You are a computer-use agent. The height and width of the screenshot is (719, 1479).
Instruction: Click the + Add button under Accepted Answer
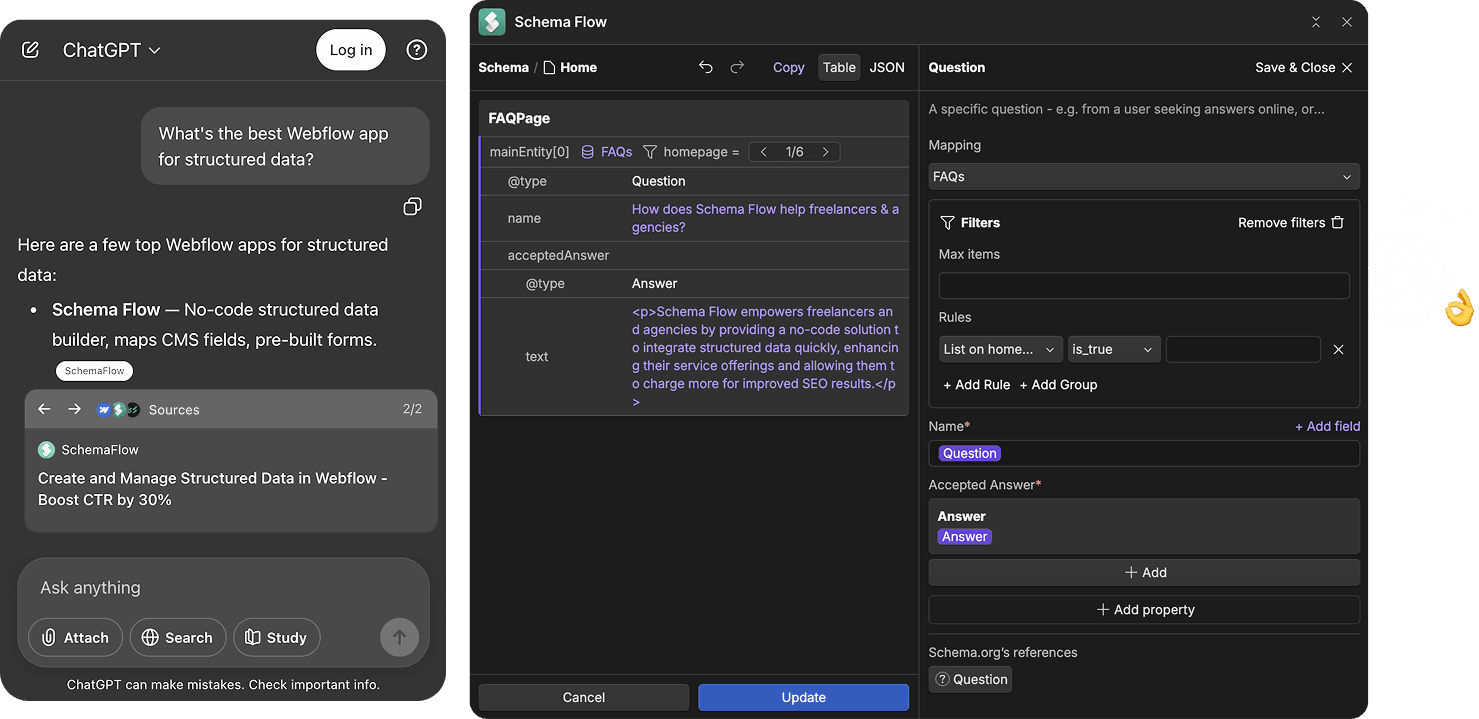click(x=1144, y=572)
